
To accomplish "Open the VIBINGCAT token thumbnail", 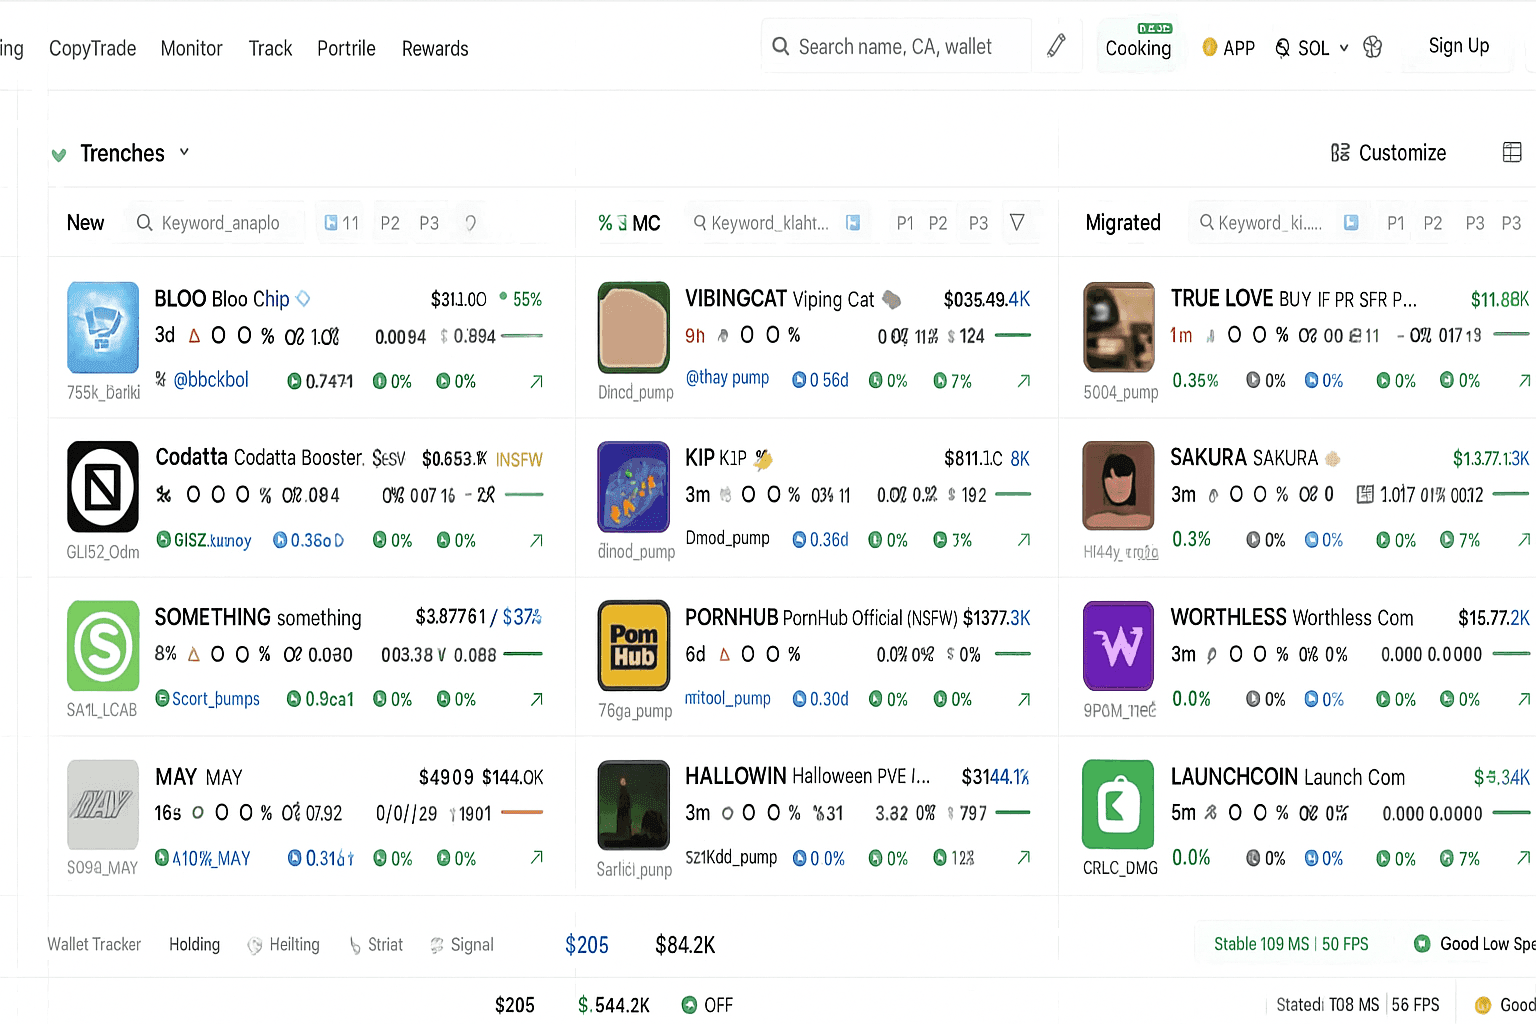I will tap(634, 327).
